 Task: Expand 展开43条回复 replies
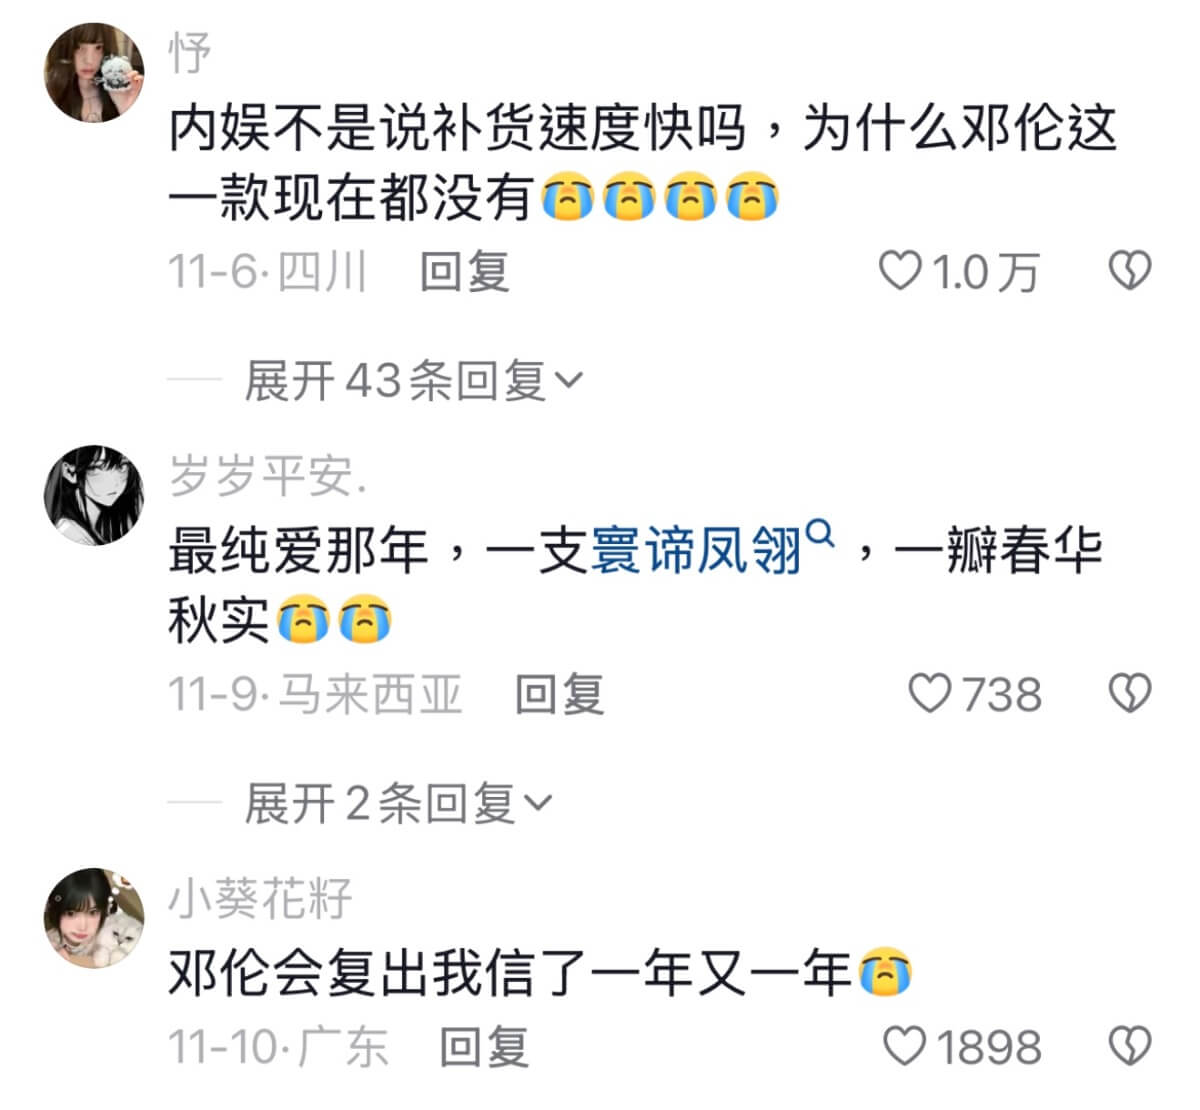[x=414, y=381]
